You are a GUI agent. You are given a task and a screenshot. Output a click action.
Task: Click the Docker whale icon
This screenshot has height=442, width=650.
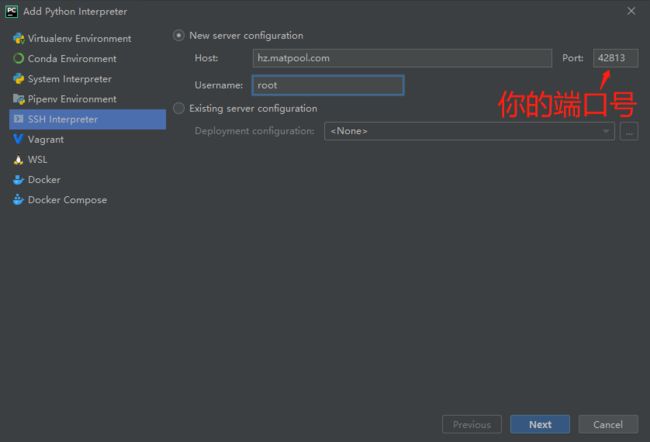point(19,180)
